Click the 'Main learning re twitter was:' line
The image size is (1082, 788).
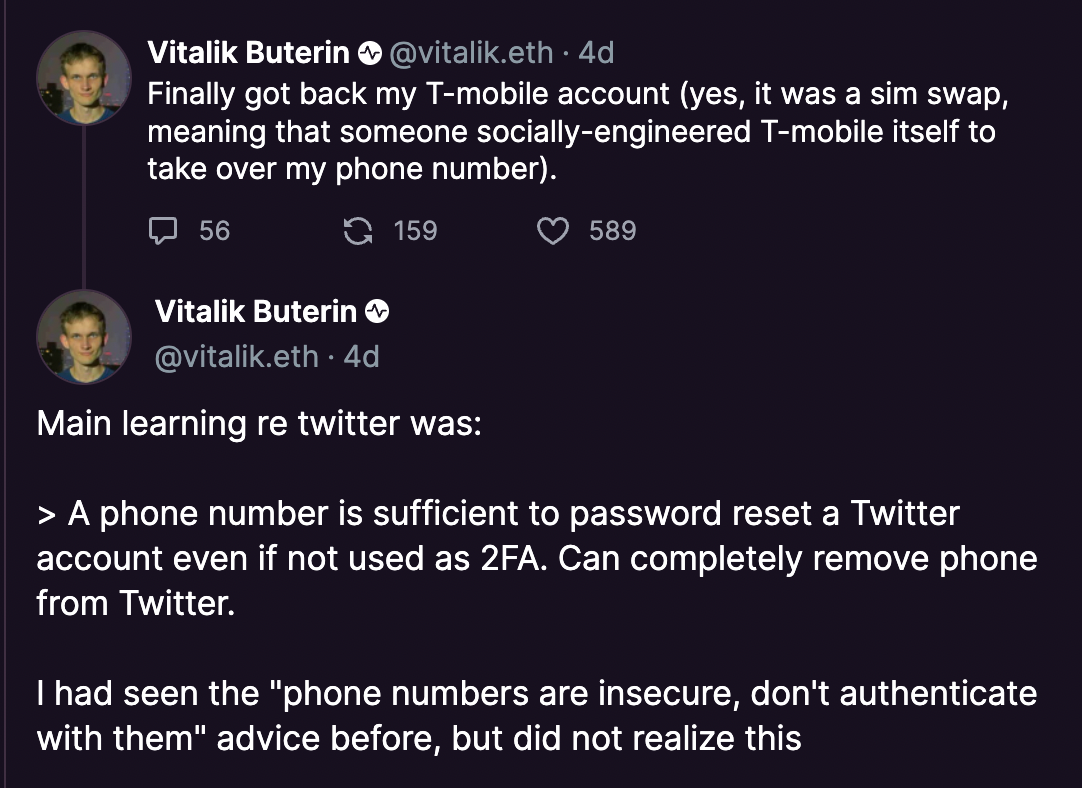[259, 423]
